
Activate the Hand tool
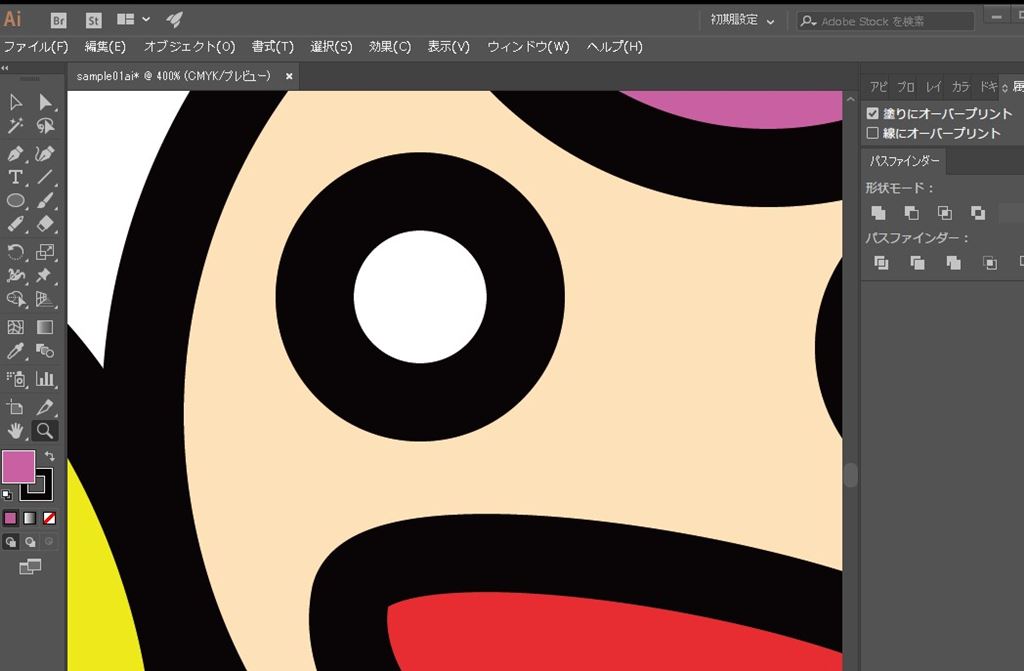click(x=15, y=431)
